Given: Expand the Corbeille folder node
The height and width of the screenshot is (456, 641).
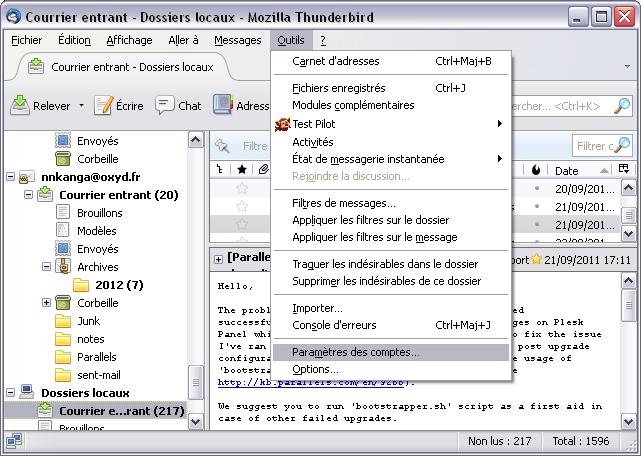Looking at the screenshot, I should 46,303.
